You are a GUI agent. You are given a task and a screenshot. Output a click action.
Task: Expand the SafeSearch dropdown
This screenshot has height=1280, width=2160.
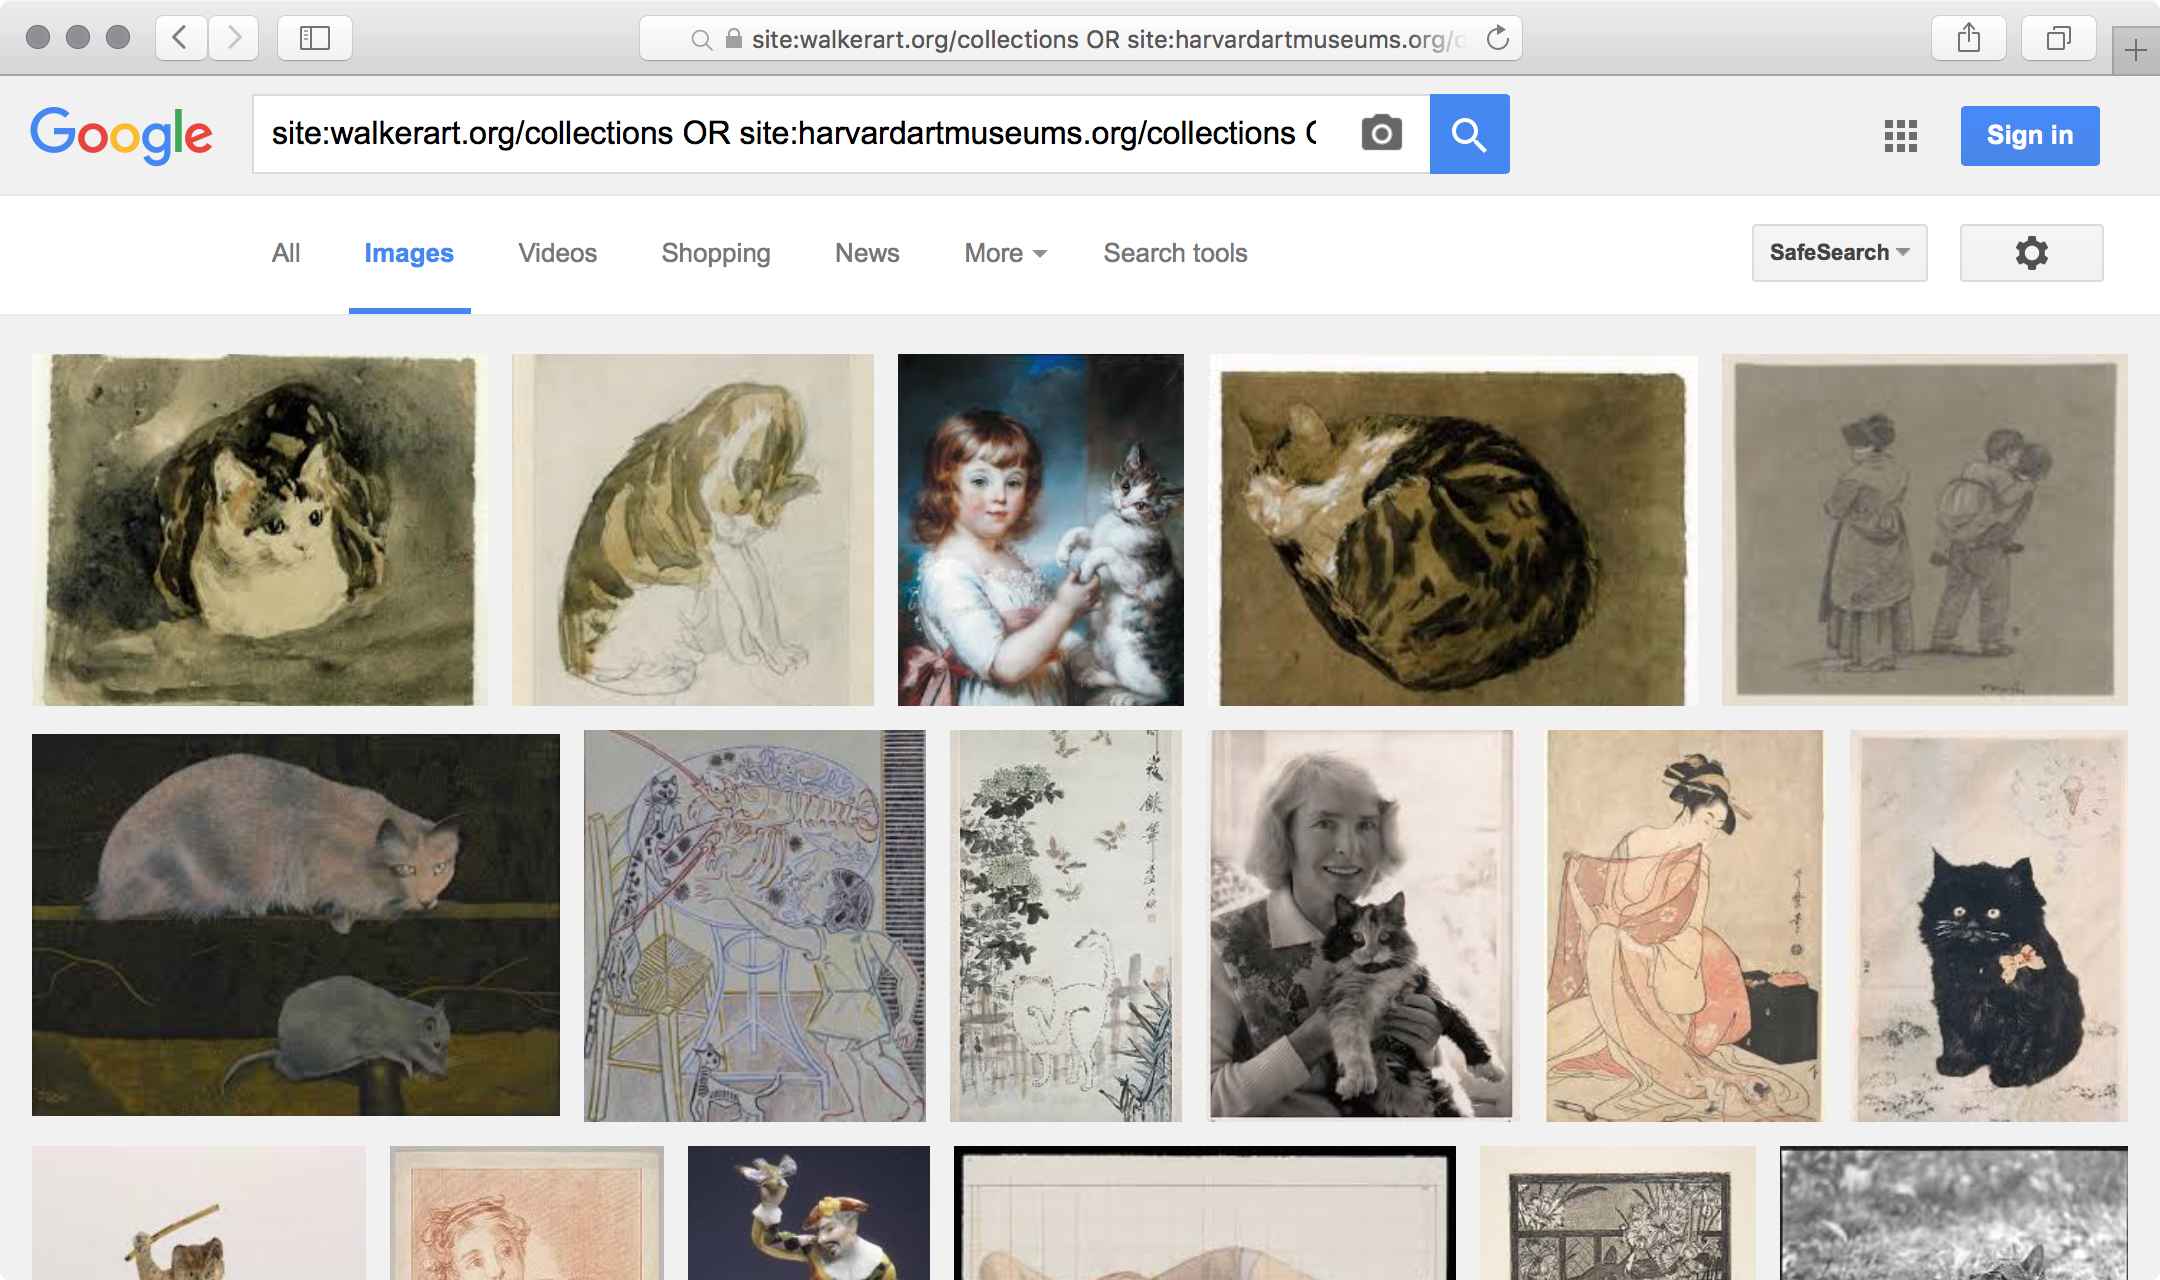[x=1839, y=253]
